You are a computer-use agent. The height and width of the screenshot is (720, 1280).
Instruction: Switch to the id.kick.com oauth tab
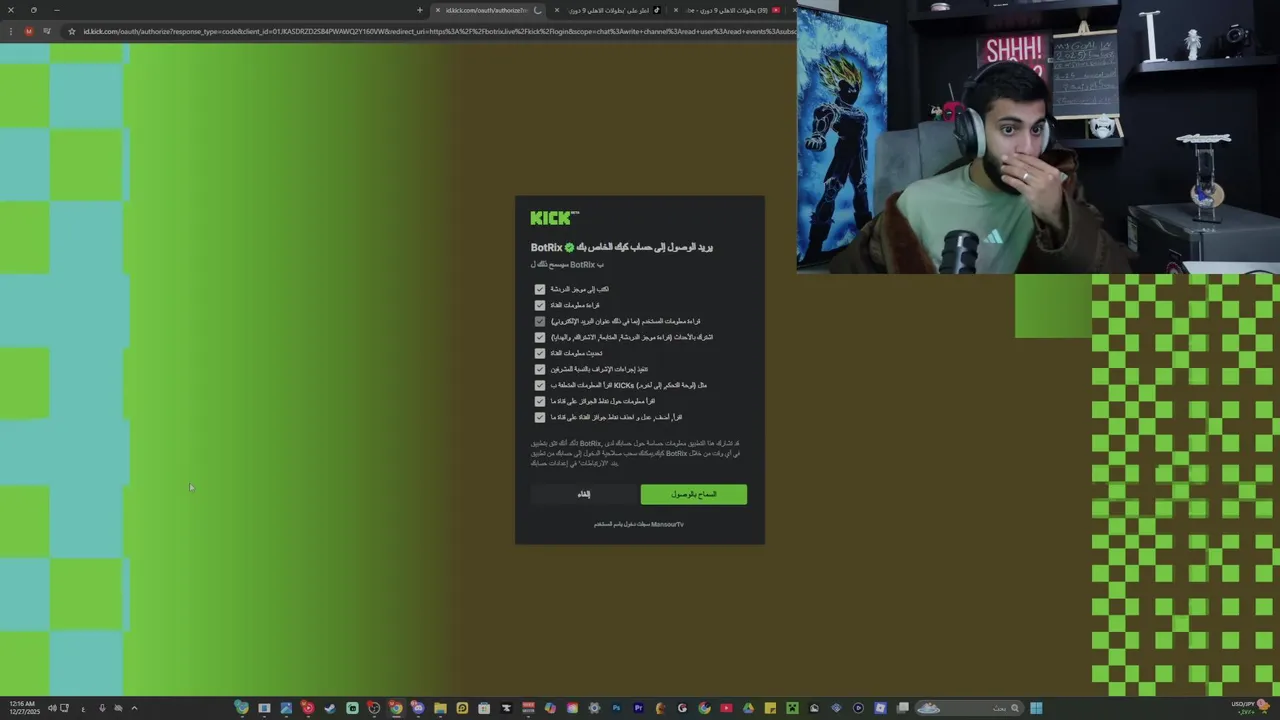[x=487, y=10]
